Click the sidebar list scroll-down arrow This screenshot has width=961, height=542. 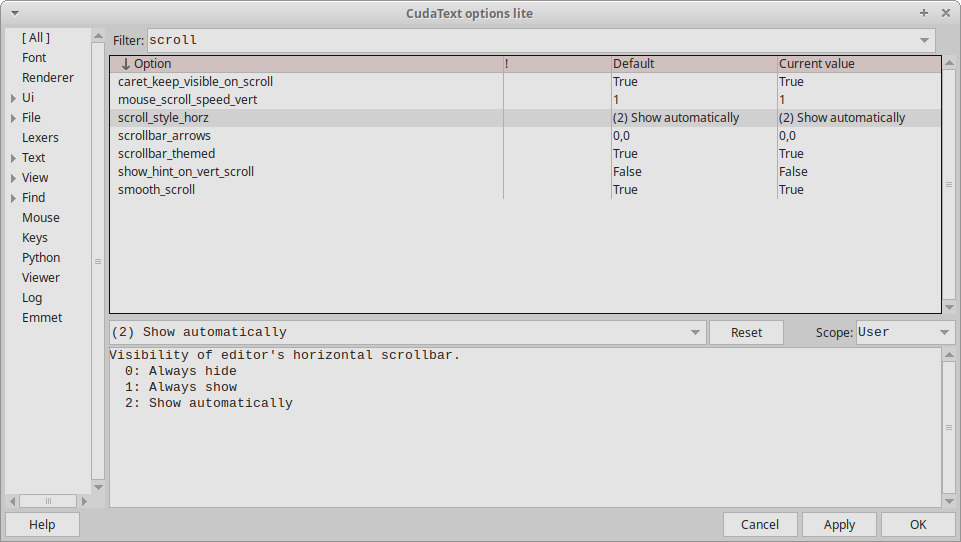(98, 487)
